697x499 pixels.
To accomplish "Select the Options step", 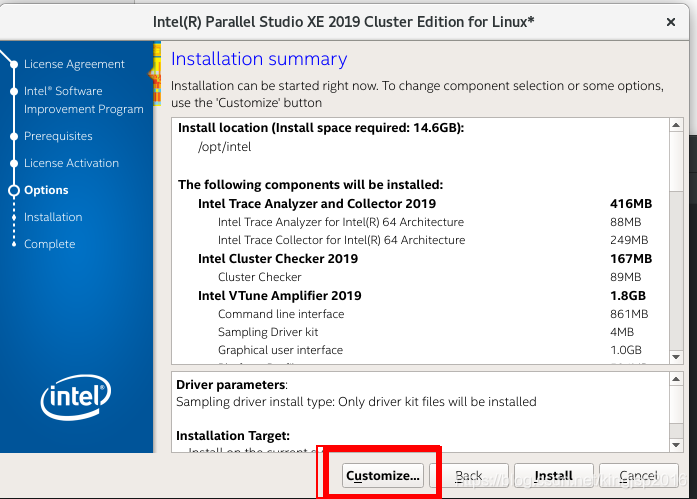I will [46, 190].
